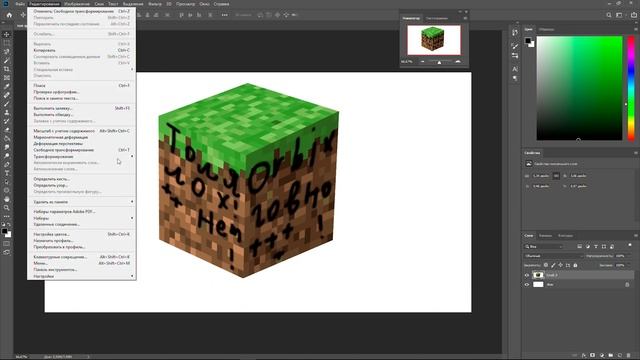Screen dimensions: 640x360
Task: Toggle layer filtering switch in Layers panel
Action: [x=630, y=245]
